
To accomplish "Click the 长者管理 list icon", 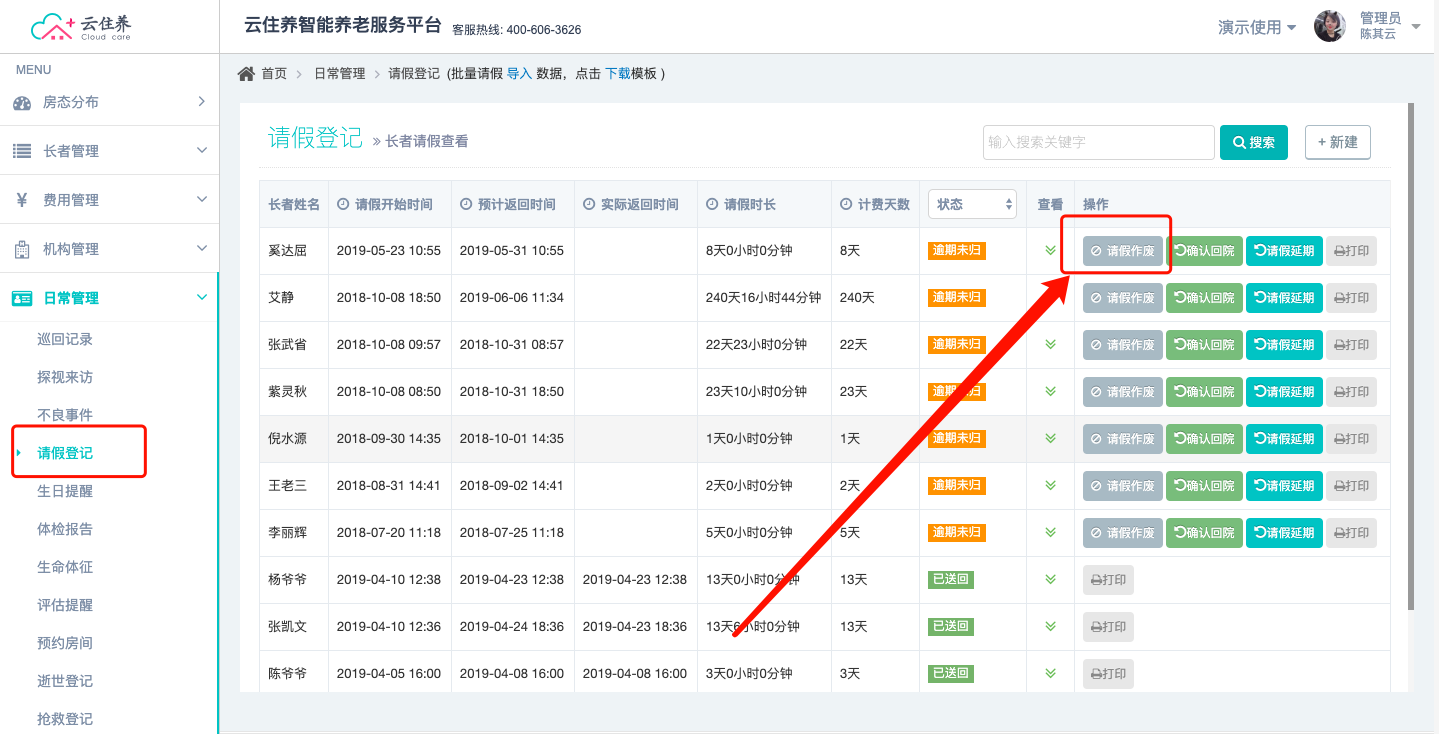I will pyautogui.click(x=22, y=151).
